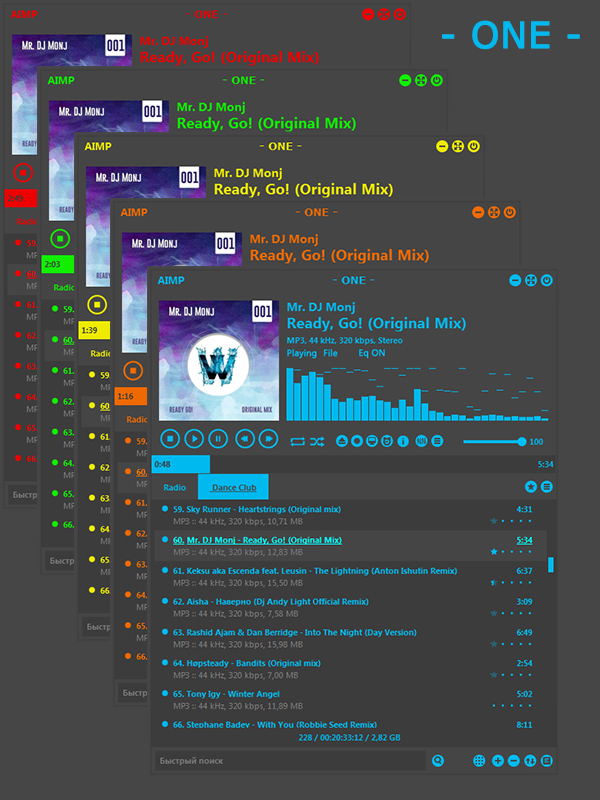
Task: Toggle repeat mode in blue player
Action: (x=297, y=441)
